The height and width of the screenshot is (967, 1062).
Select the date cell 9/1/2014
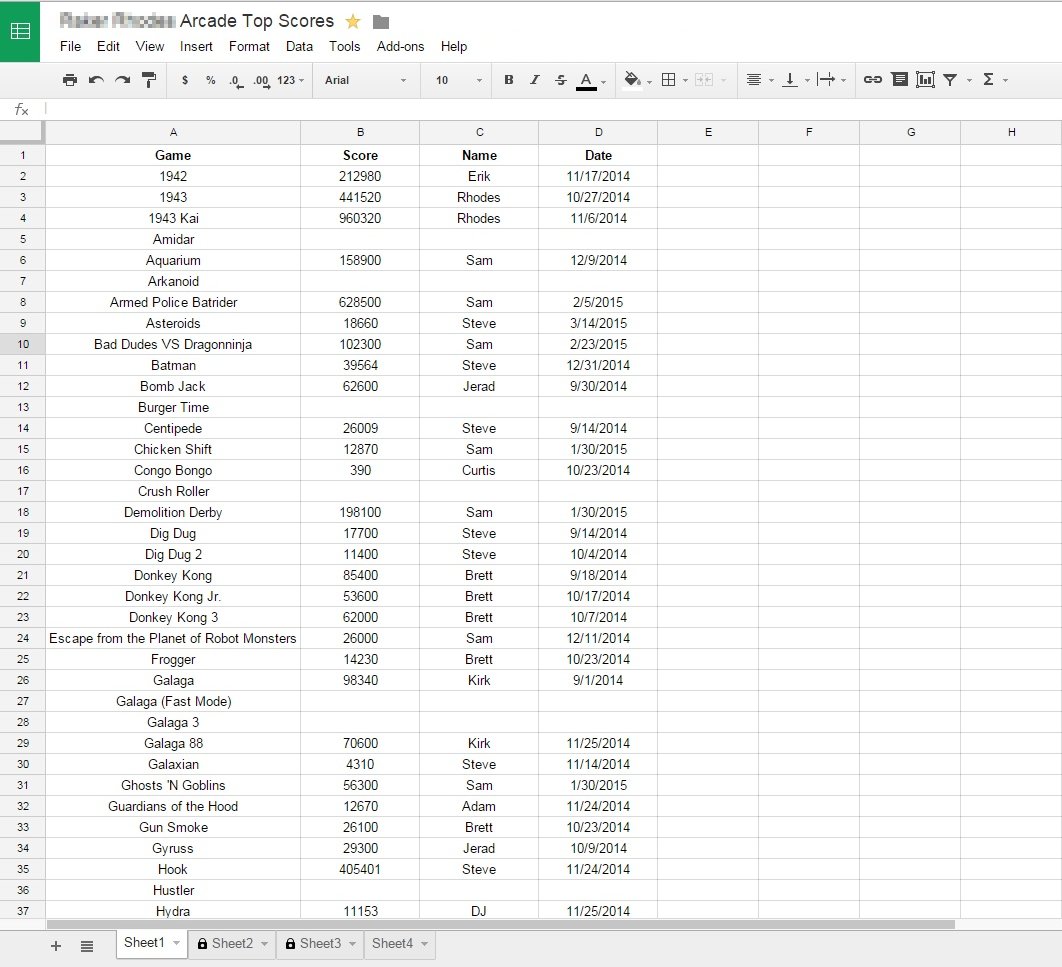(598, 680)
